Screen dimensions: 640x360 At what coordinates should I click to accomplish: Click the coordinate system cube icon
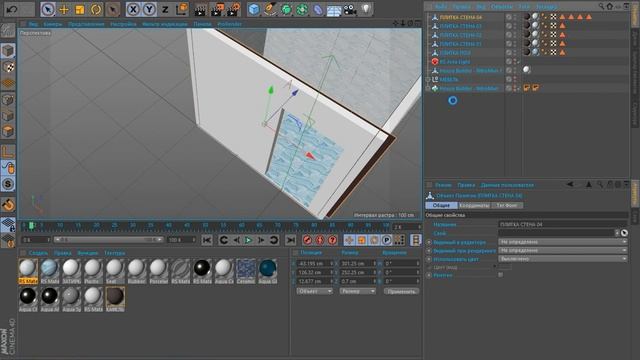point(182,9)
